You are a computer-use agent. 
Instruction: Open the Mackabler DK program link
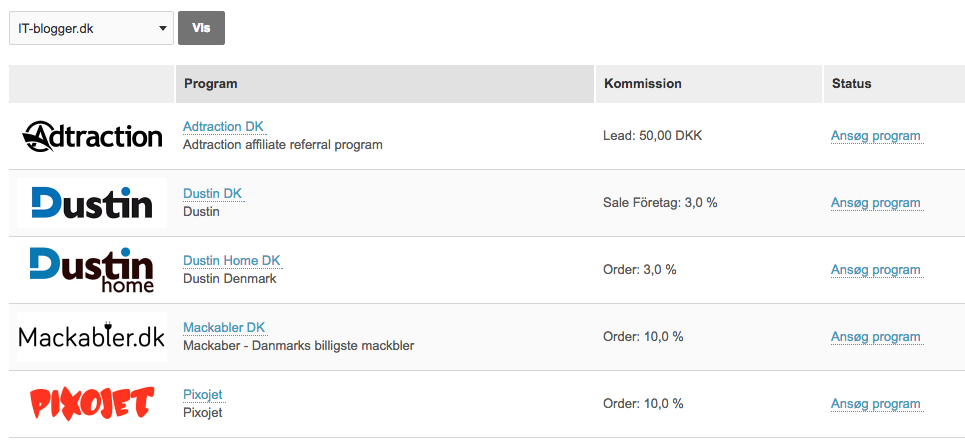coord(224,328)
